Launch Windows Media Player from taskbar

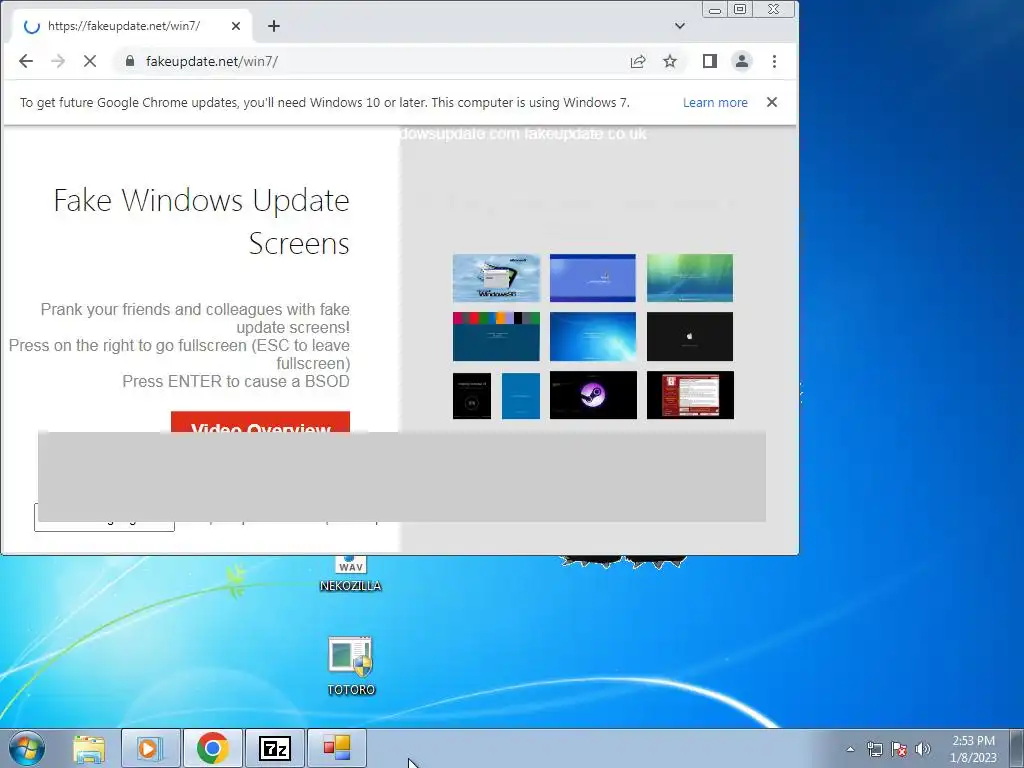[150, 748]
